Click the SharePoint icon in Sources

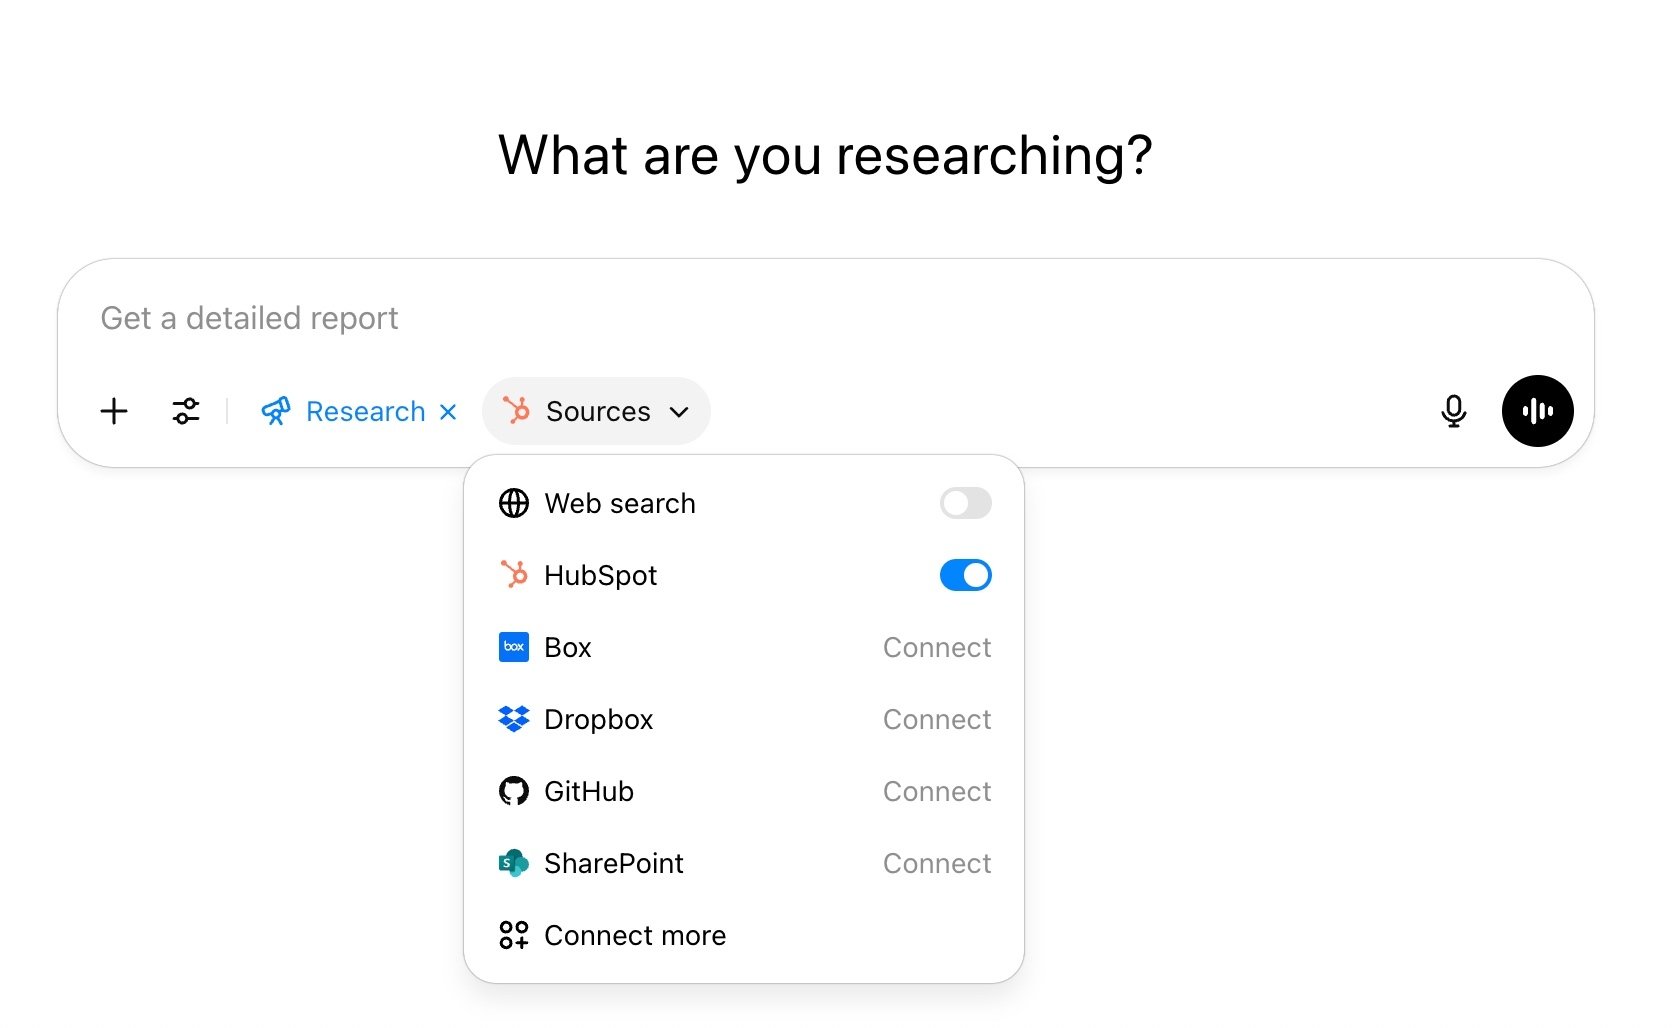(x=514, y=863)
